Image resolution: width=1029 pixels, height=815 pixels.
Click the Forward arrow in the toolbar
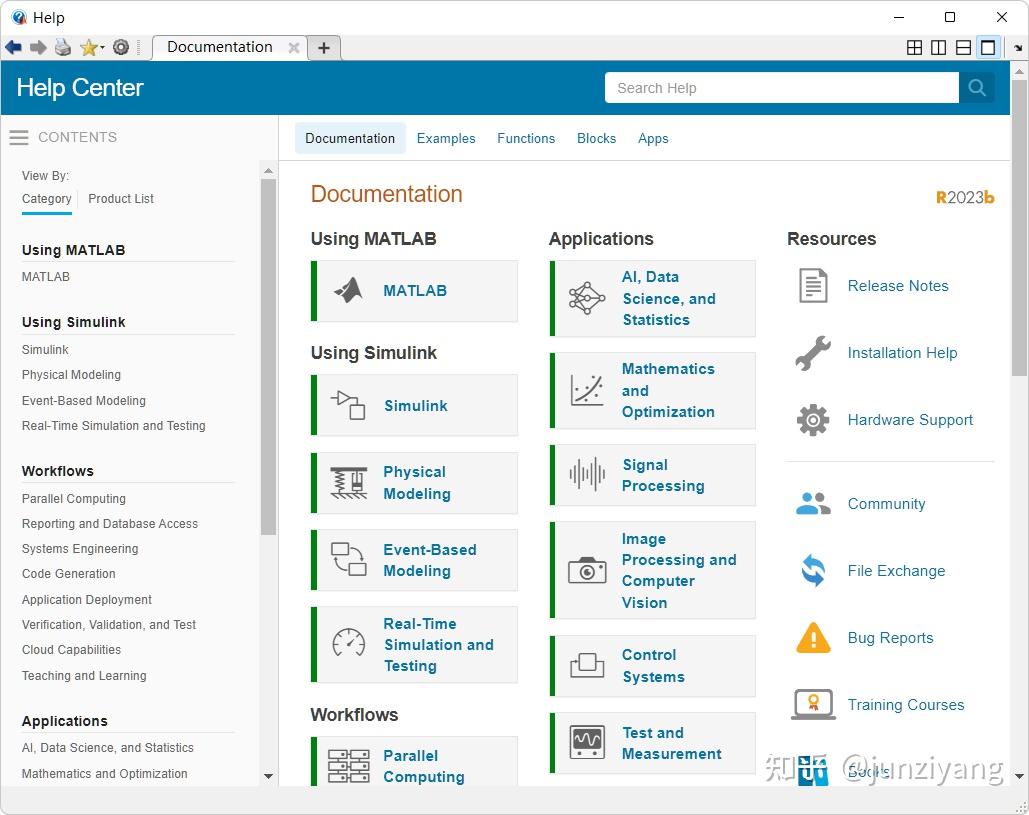tap(38, 47)
